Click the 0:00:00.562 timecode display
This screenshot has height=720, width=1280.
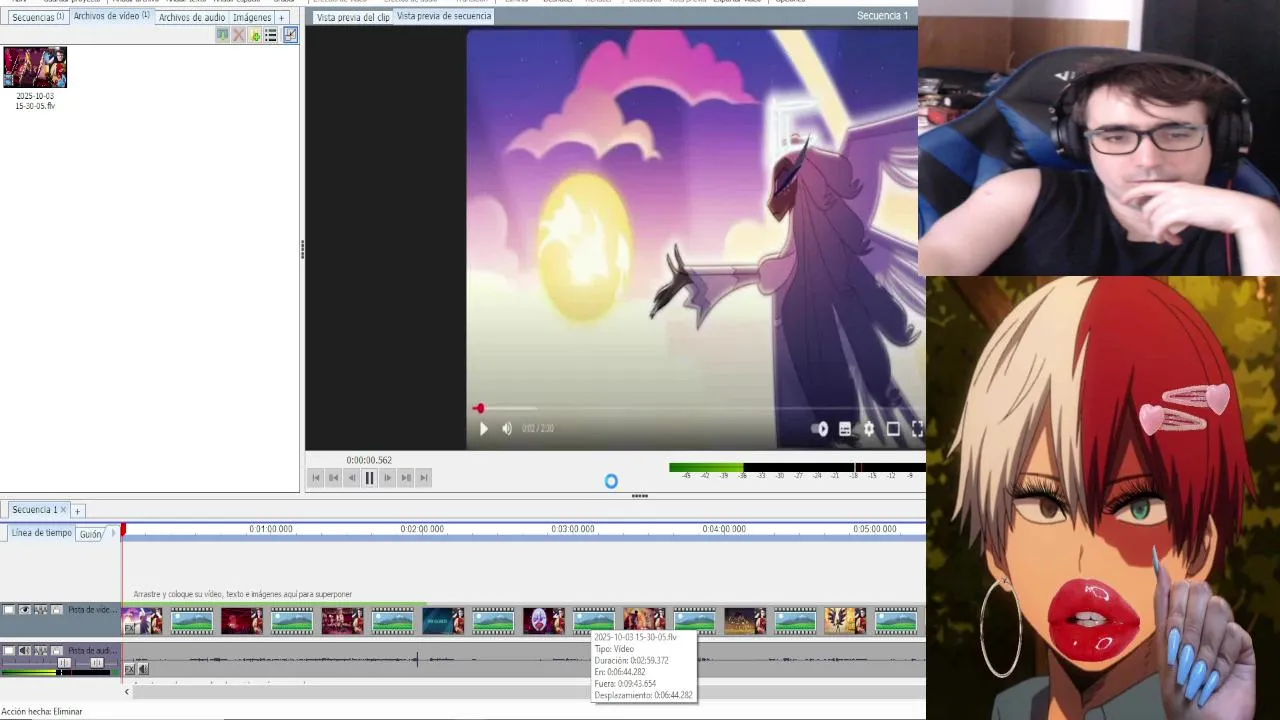369,460
